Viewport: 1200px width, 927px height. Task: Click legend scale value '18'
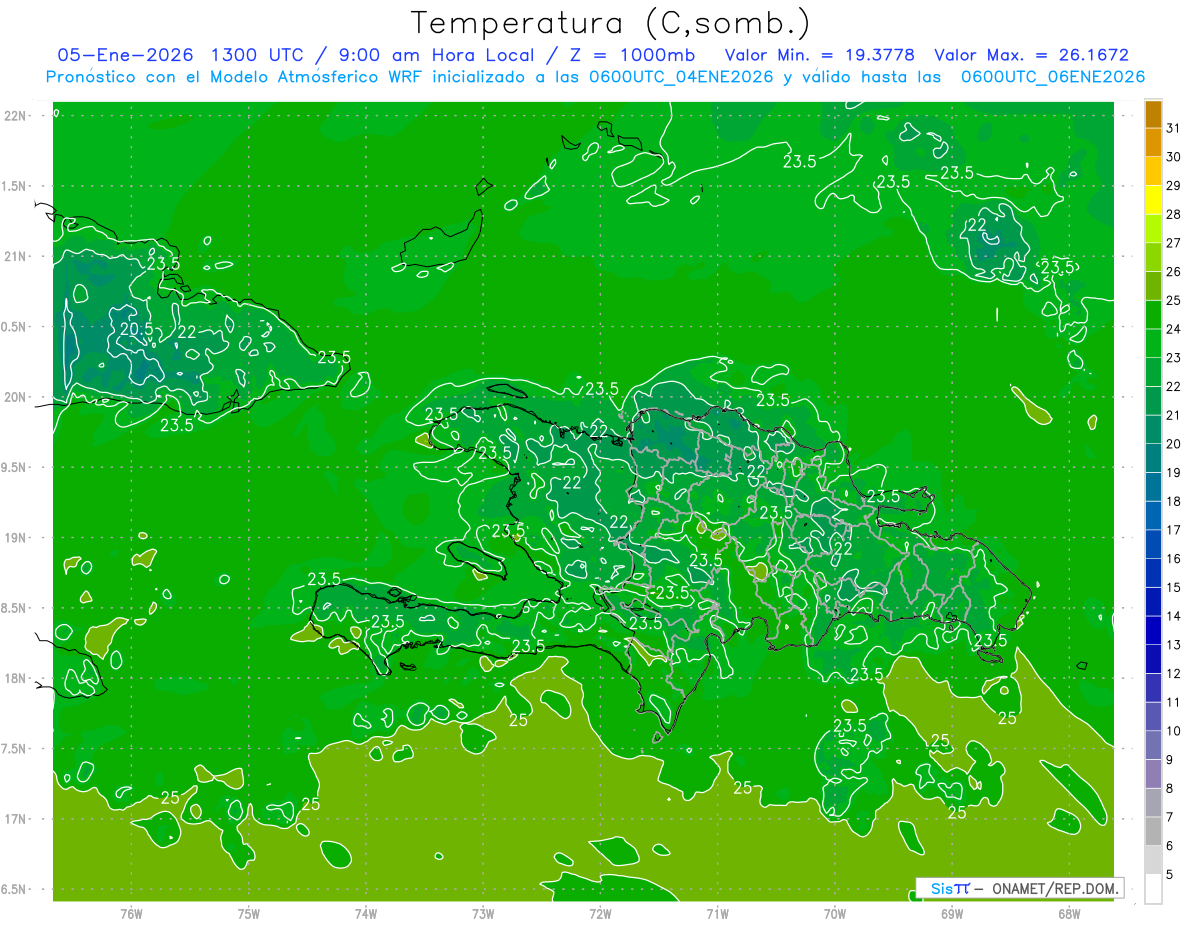(x=1174, y=502)
